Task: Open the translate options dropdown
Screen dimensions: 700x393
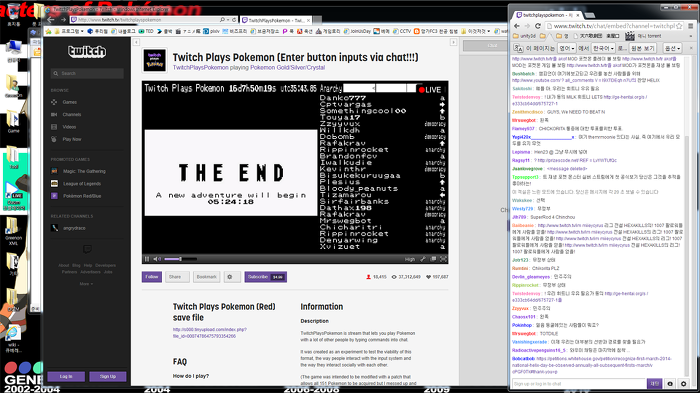Action: pos(672,48)
